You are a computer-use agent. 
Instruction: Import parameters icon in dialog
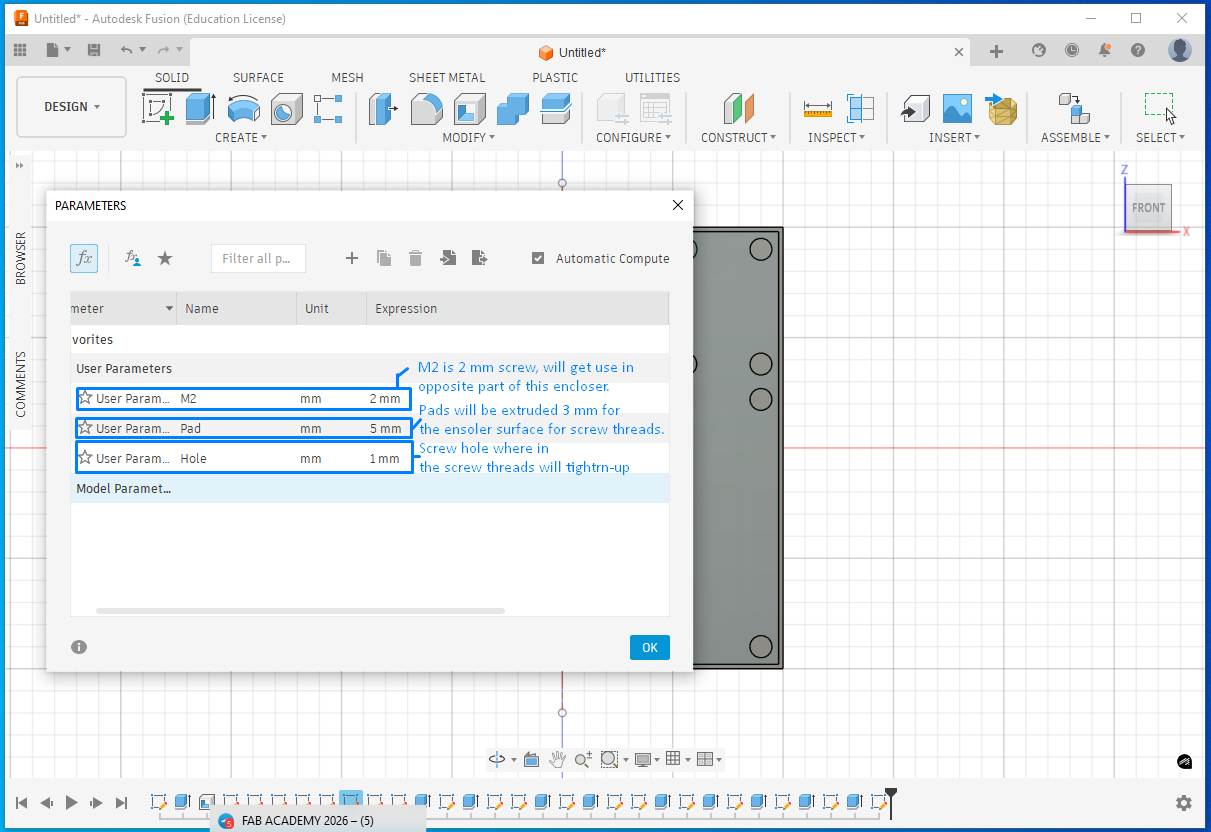pos(447,258)
